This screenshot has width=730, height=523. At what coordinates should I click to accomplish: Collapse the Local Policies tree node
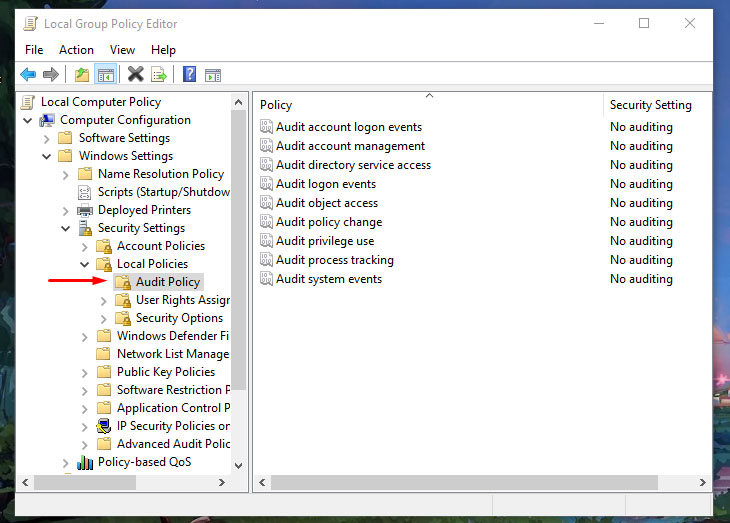[85, 264]
